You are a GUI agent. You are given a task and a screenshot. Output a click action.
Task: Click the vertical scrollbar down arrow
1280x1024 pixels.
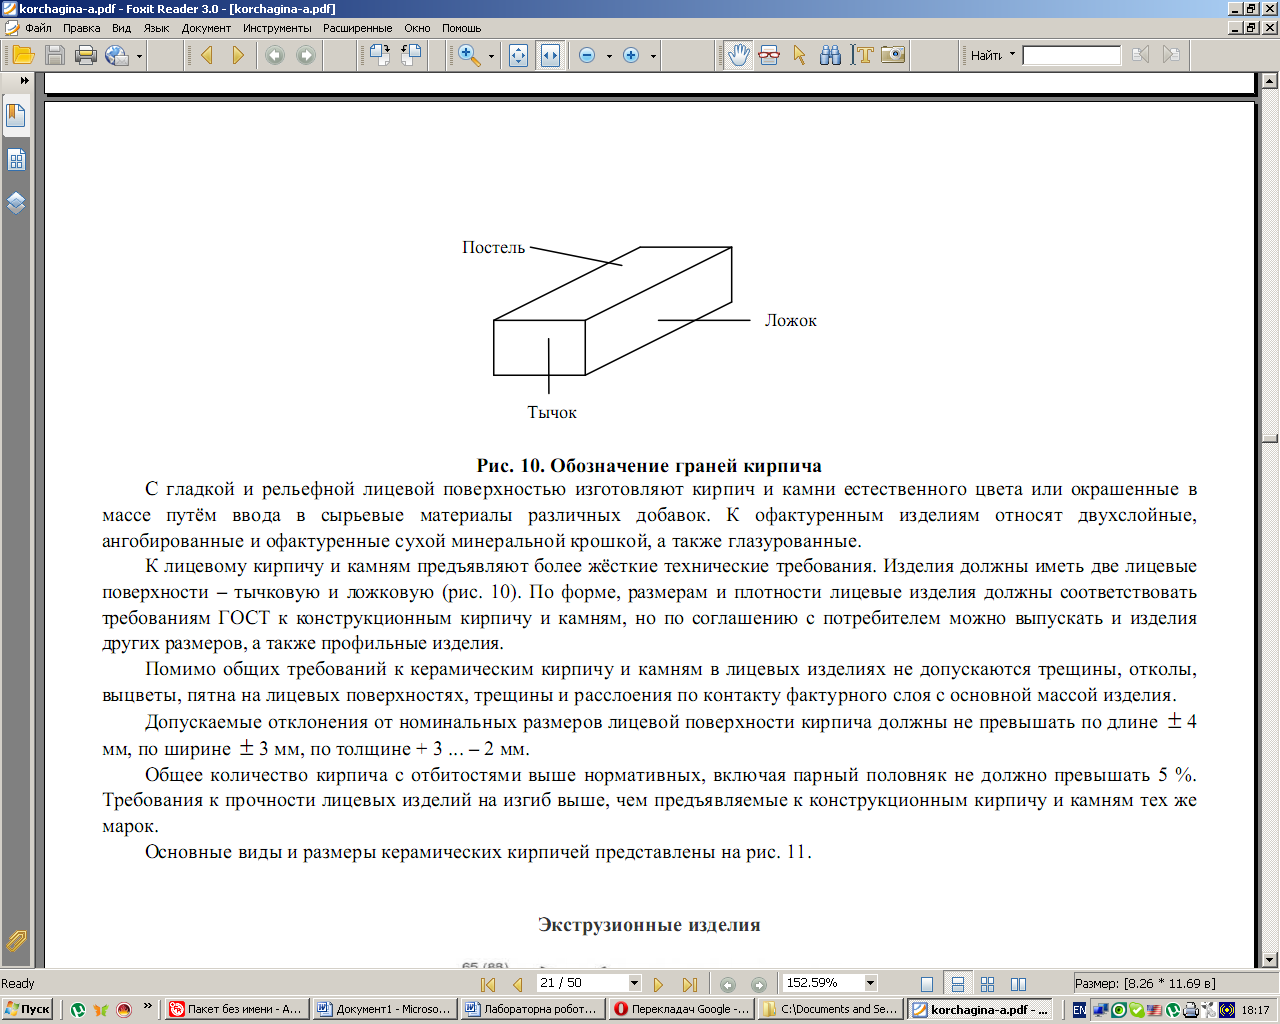click(x=1270, y=960)
